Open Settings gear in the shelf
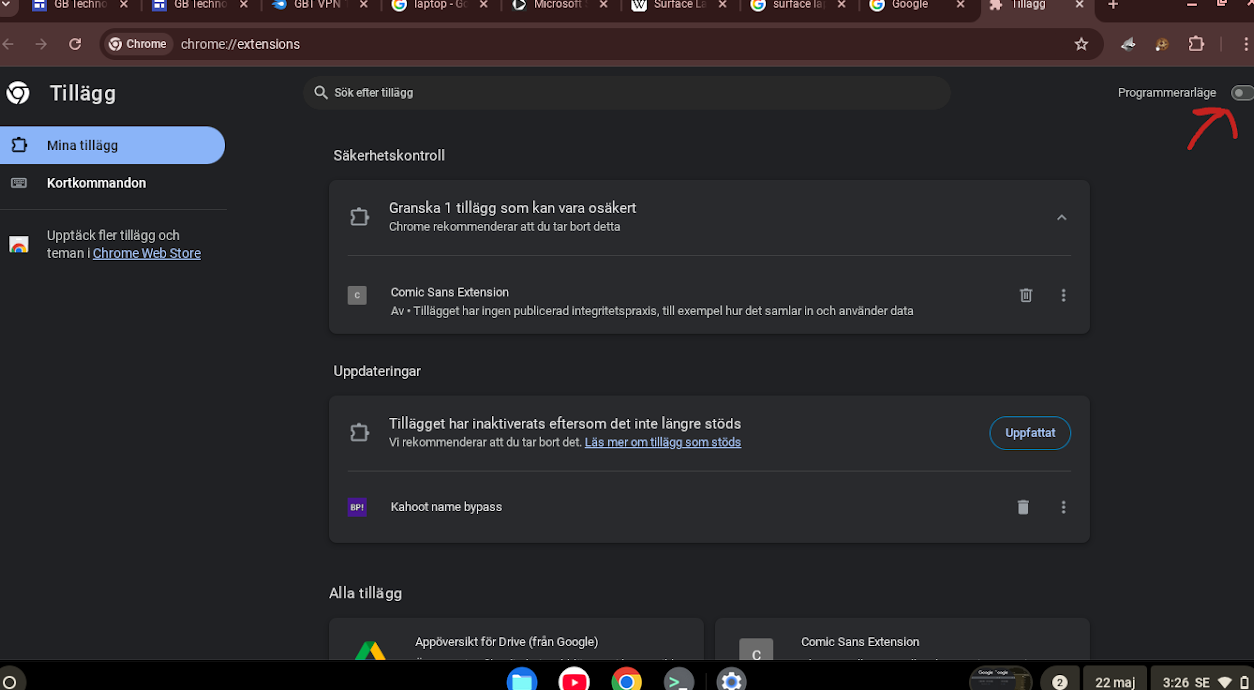The height and width of the screenshot is (690, 1254). click(x=731, y=681)
